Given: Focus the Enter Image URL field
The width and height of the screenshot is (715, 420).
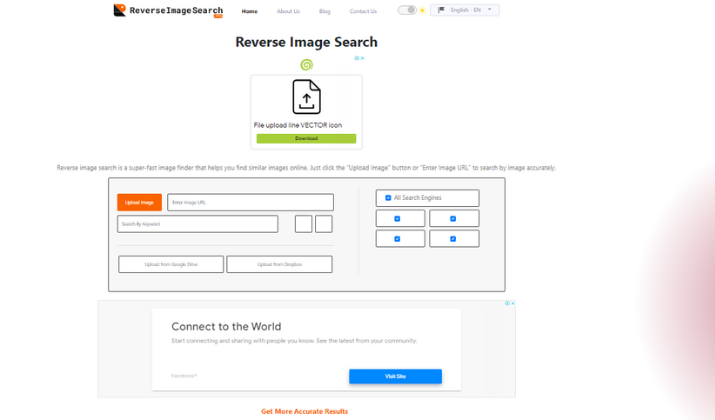Looking at the screenshot, I should click(x=250, y=202).
